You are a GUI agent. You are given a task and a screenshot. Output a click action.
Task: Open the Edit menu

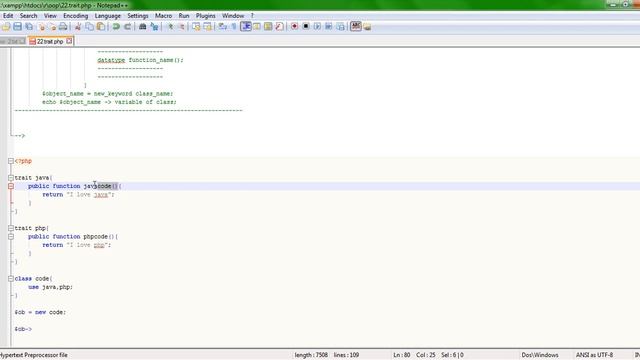[x=8, y=16]
